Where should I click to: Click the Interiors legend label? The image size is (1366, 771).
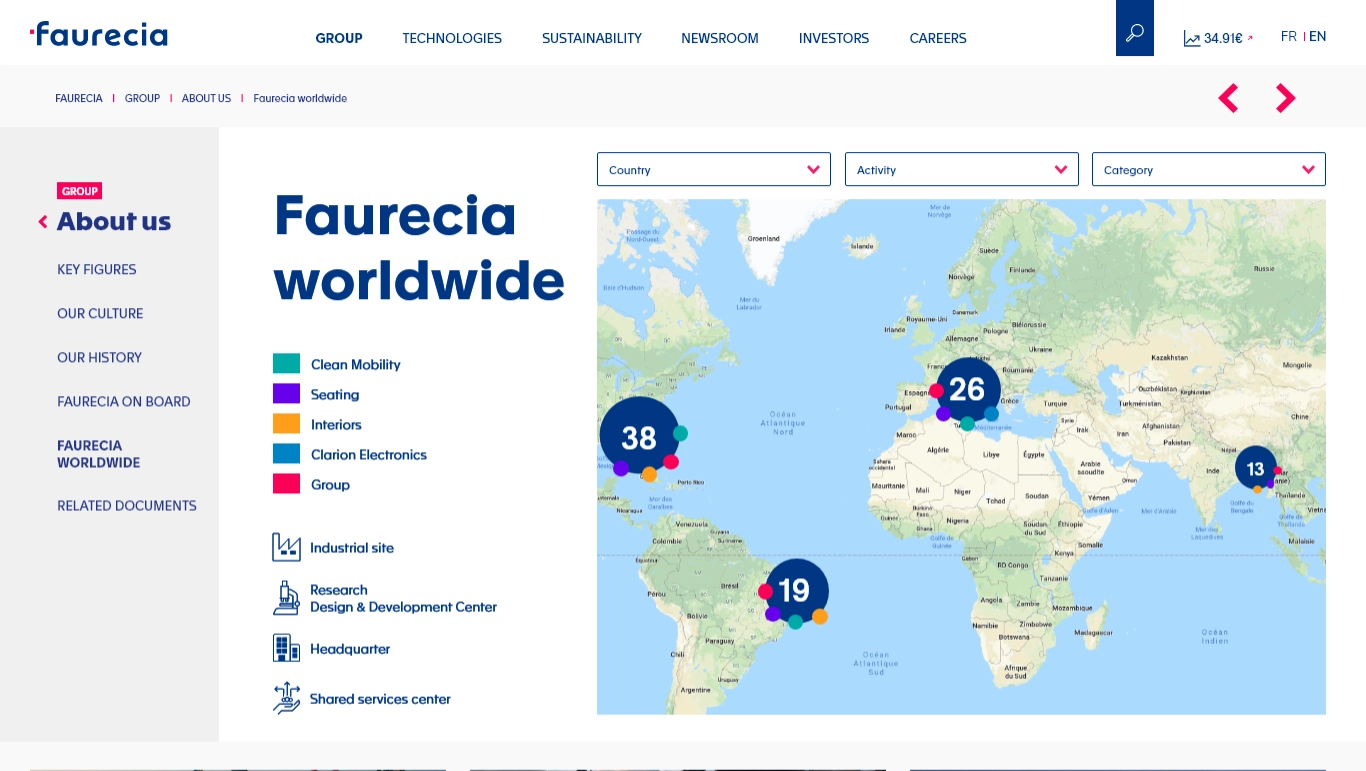coord(336,424)
